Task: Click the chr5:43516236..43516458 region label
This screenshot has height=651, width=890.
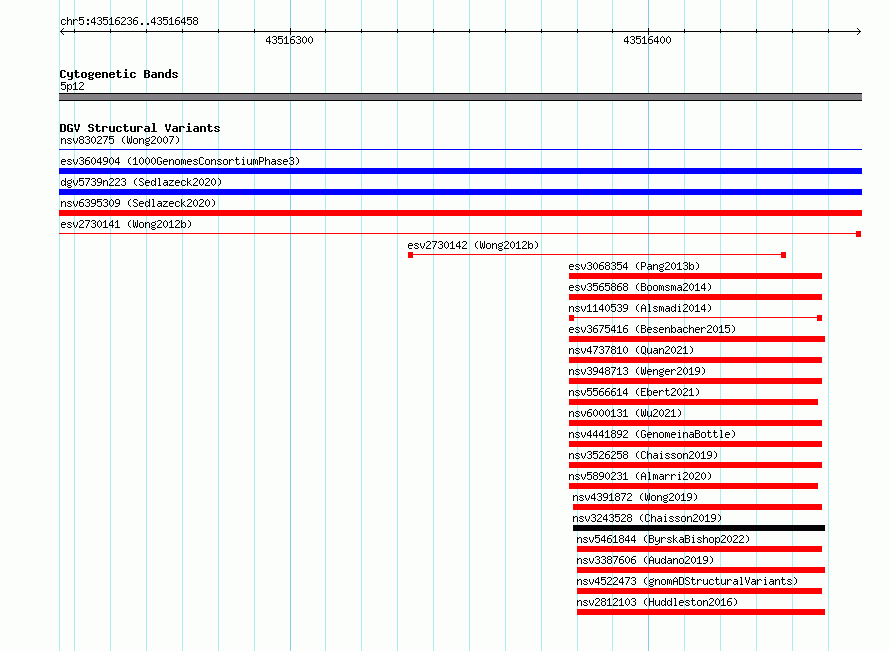Action: (x=129, y=21)
